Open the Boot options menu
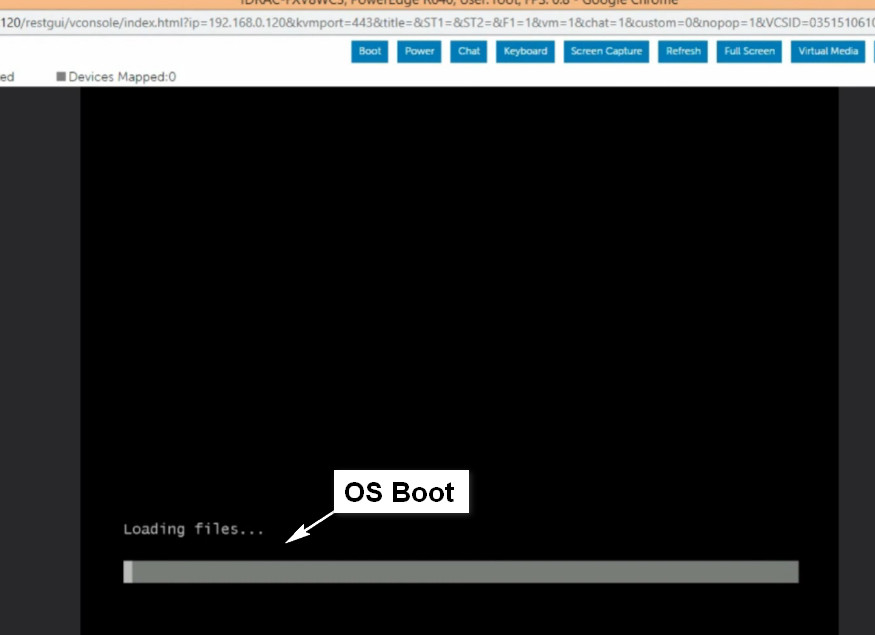 coord(370,51)
